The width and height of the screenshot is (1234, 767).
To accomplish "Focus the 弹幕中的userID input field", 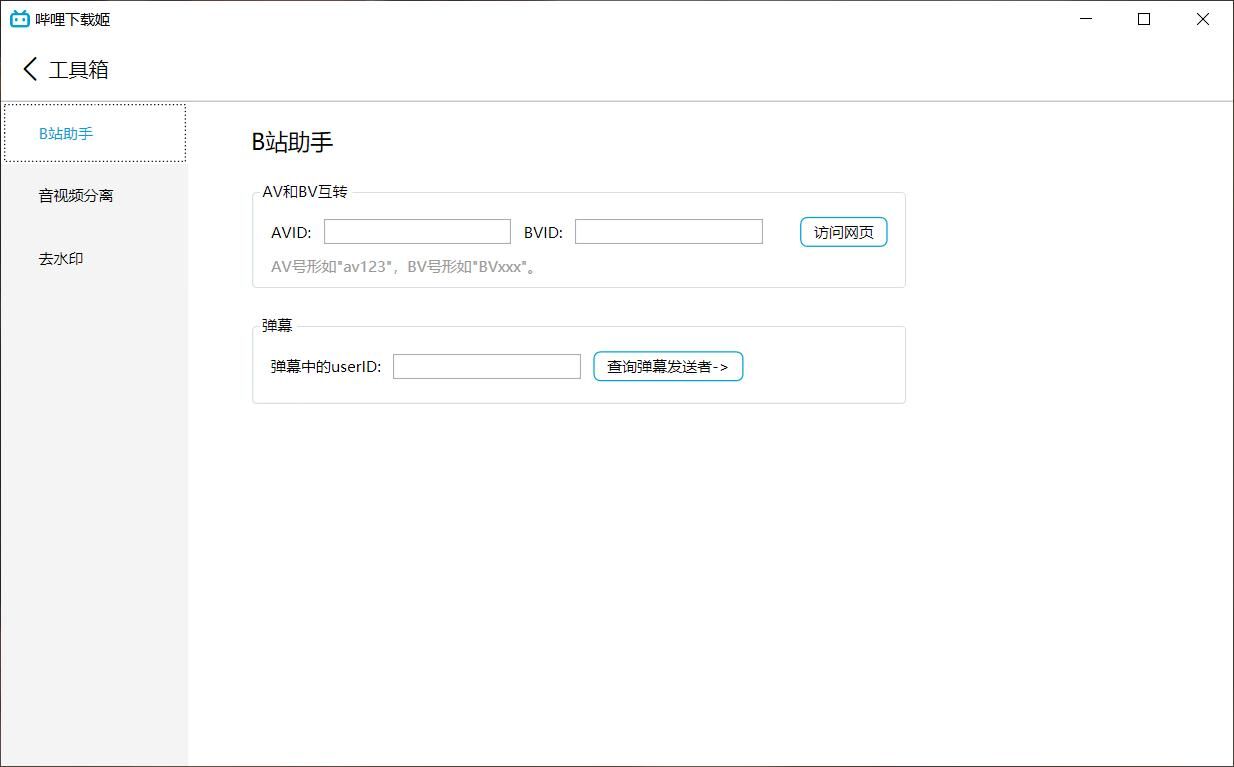I will point(486,367).
